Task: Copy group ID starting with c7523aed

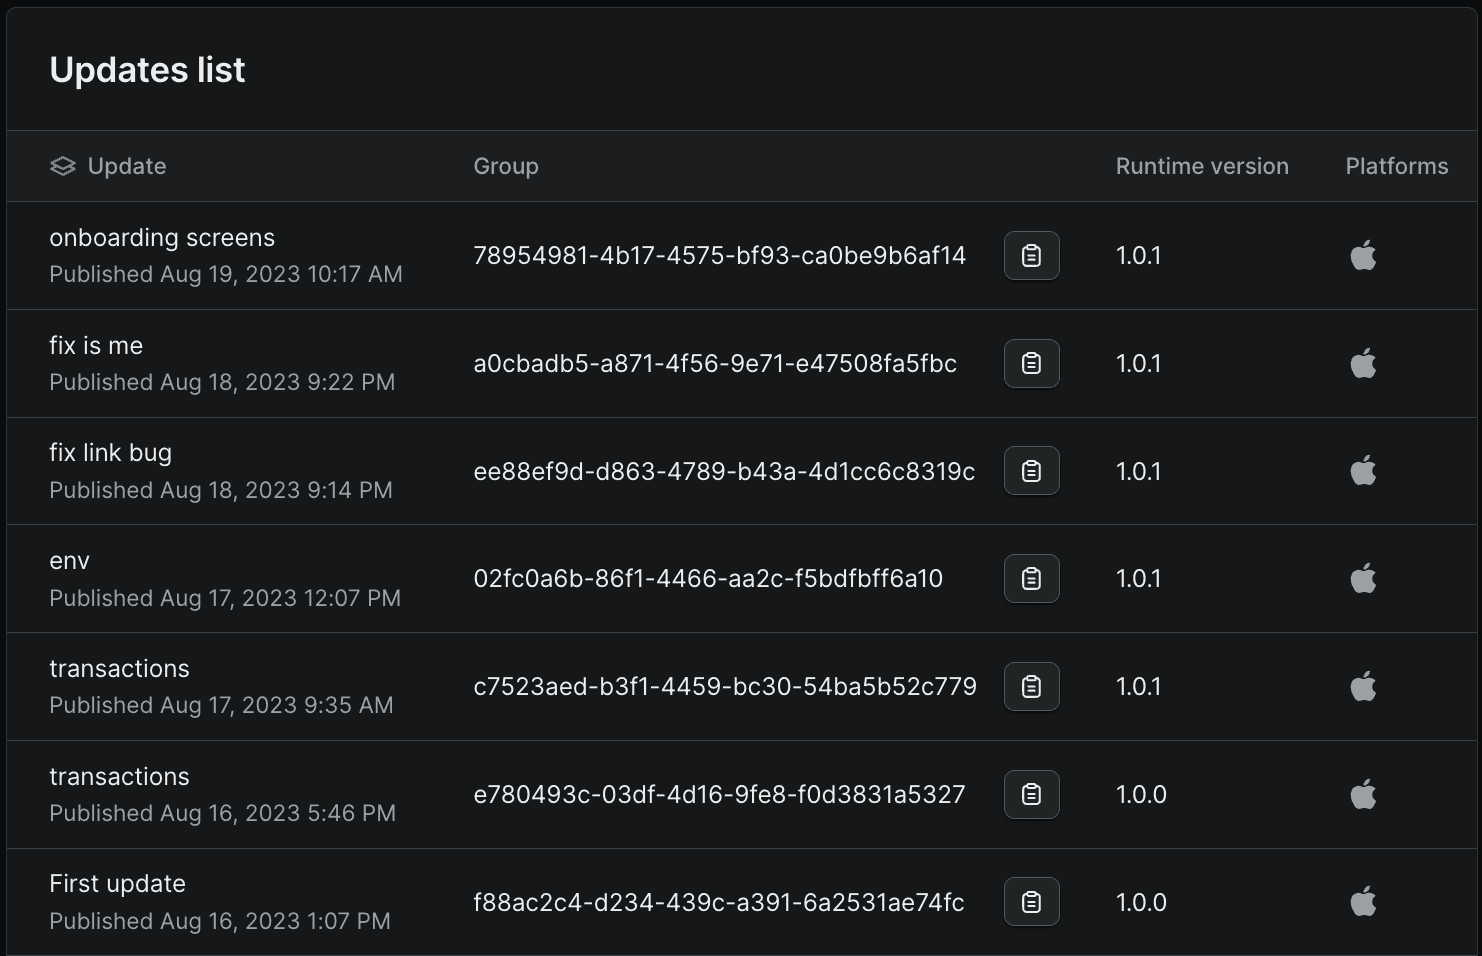Action: coord(1031,687)
